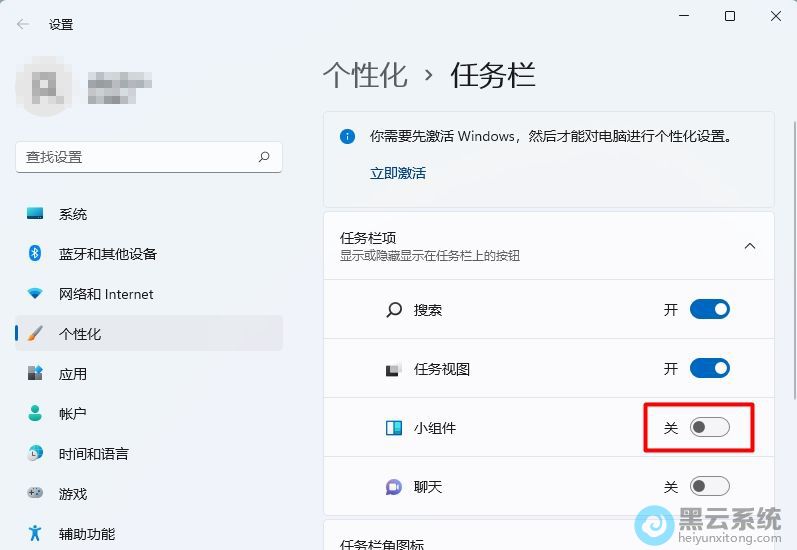Enable the 小组件 widgets toggle
797x550 pixels.
point(710,428)
